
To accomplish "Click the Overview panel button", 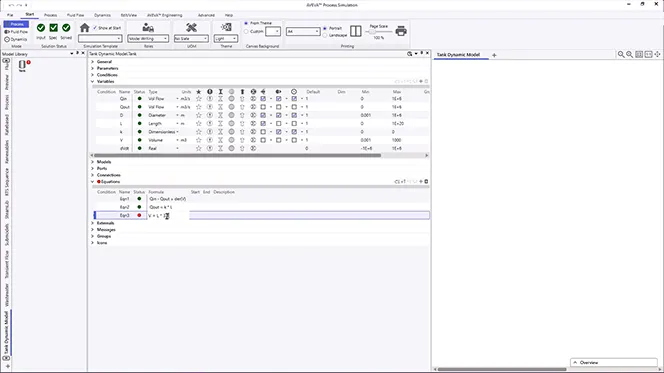I will tap(614, 362).
